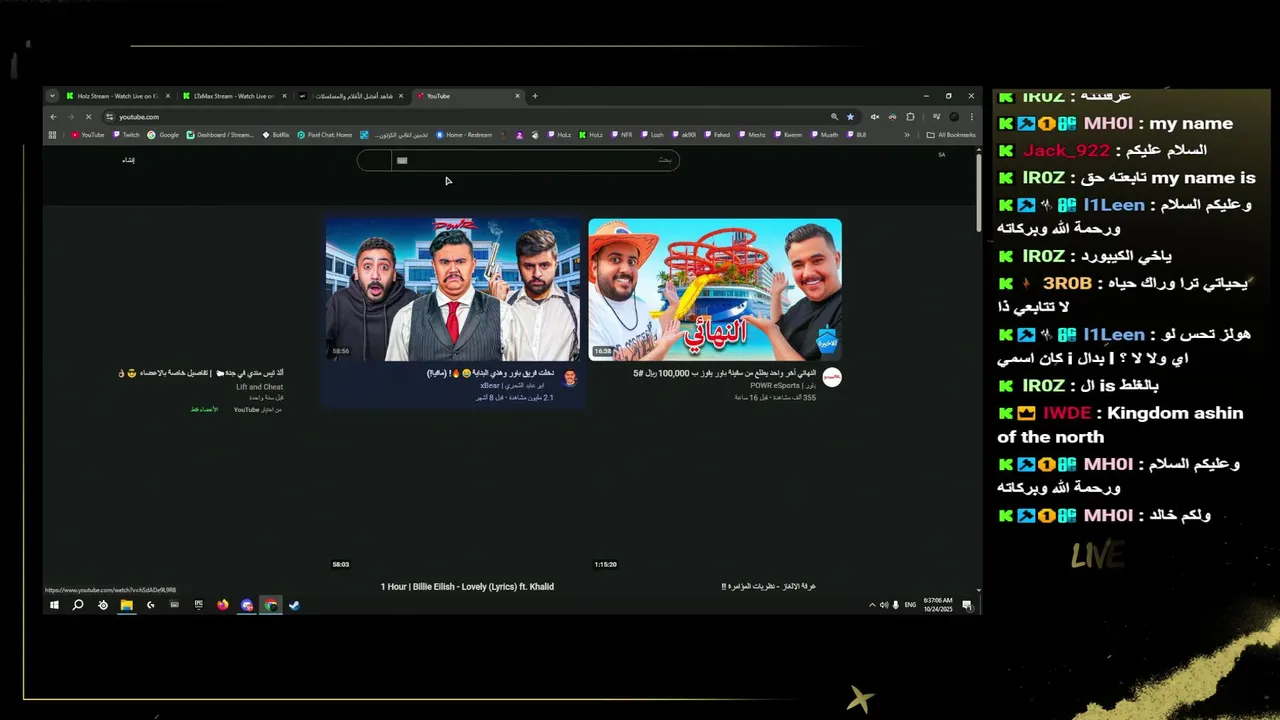Click the ENG language indicator
This screenshot has height=720, width=1280.
tap(910, 605)
